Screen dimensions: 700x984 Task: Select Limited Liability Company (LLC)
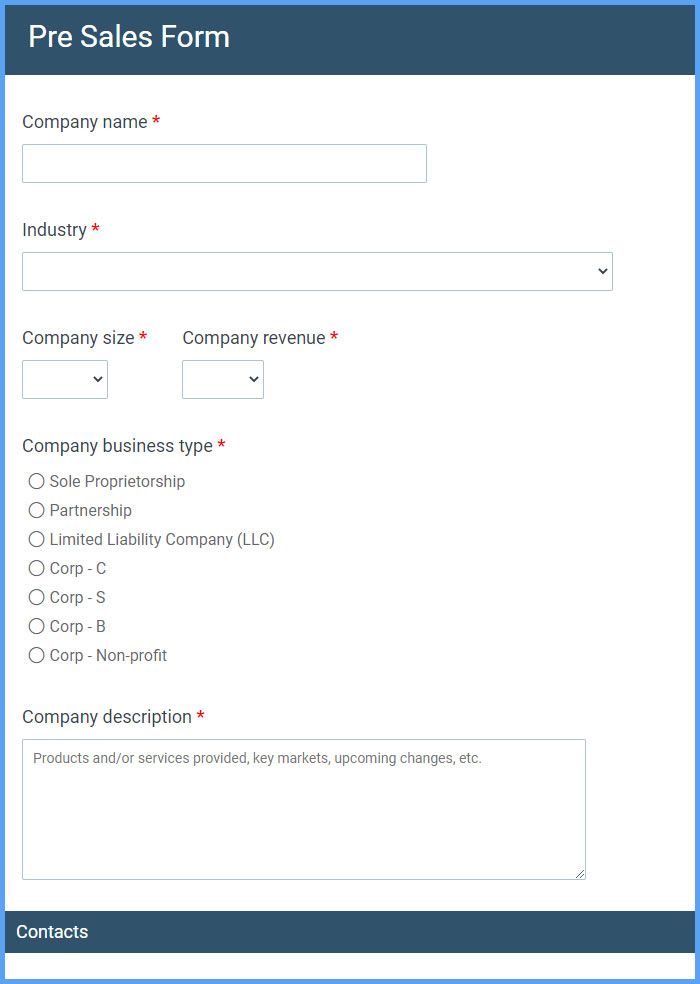click(36, 539)
